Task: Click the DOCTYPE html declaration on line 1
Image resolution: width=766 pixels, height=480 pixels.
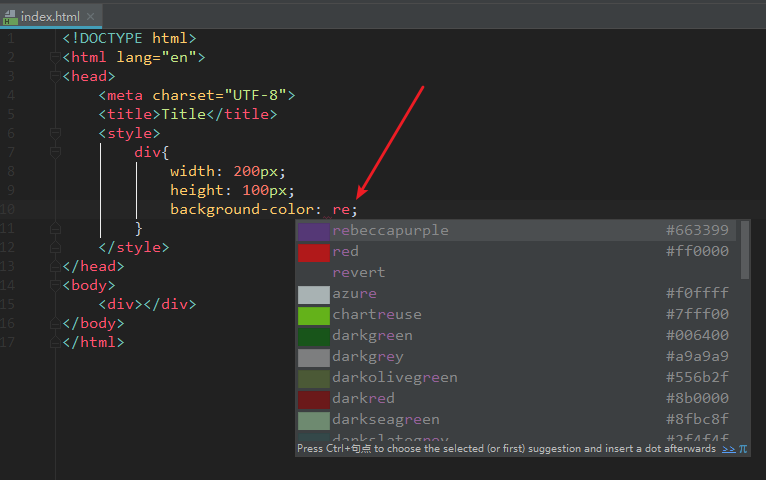Action: tap(129, 38)
